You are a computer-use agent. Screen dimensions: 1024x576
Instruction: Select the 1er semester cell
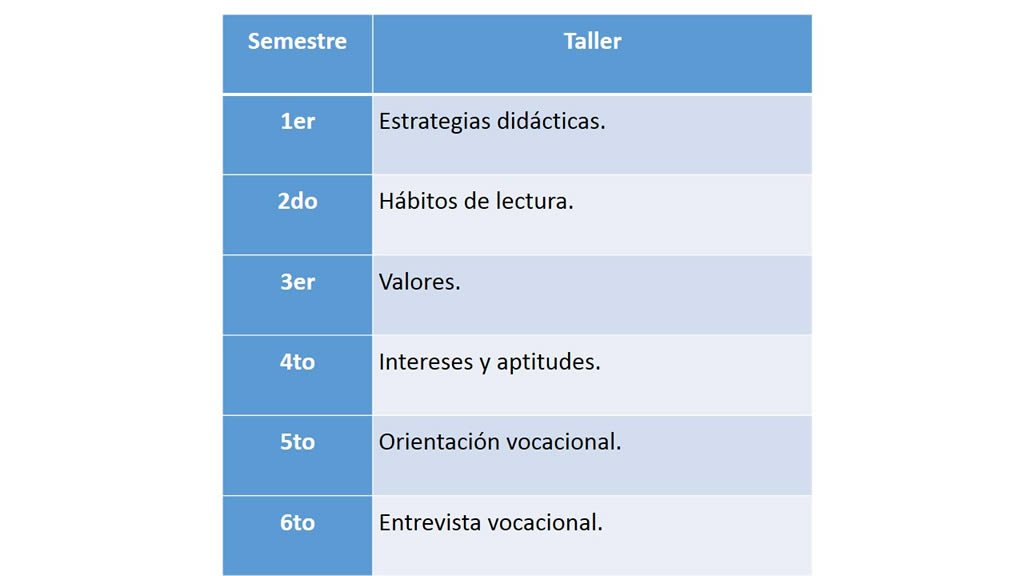pos(297,122)
